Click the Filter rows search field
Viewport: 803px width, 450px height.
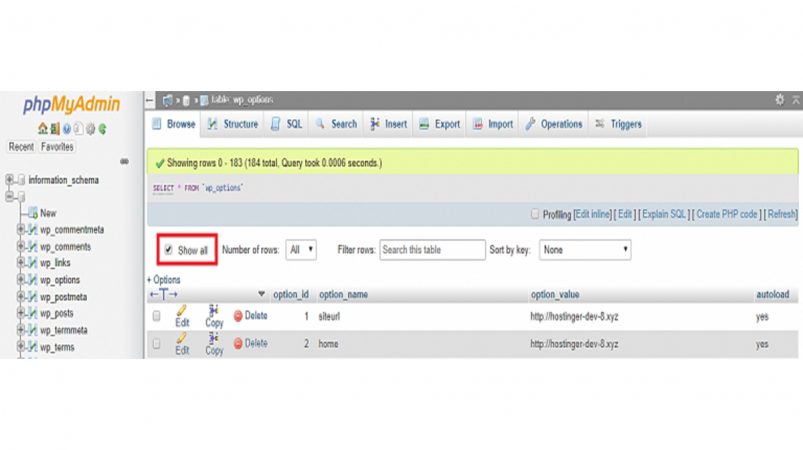coord(432,250)
